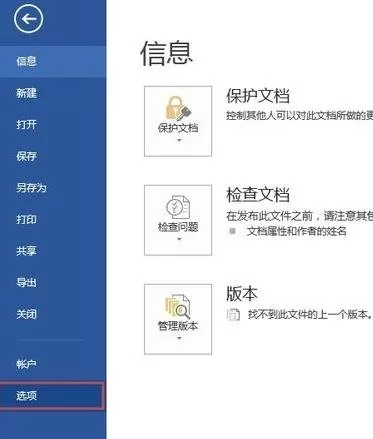Click the 管理版本 magnifier documents icon
The width and height of the screenshot is (373, 439).
click(x=178, y=306)
